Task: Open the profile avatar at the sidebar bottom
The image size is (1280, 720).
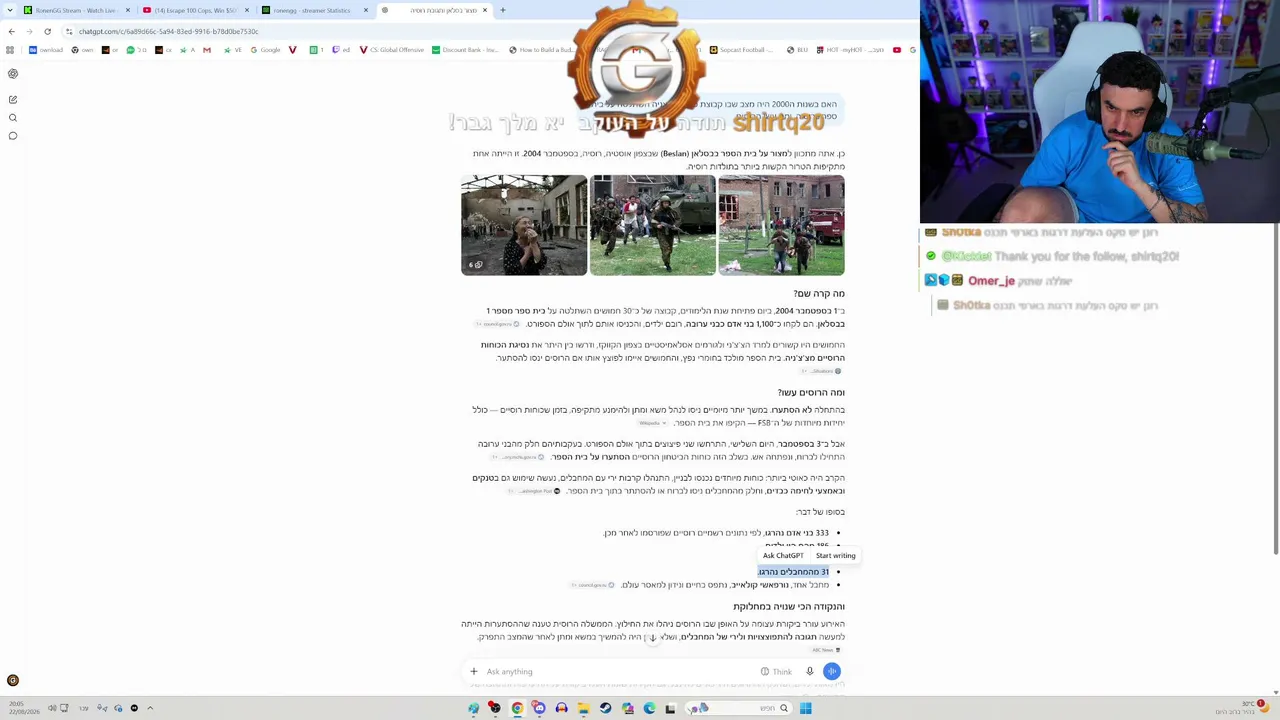Action: tap(13, 681)
